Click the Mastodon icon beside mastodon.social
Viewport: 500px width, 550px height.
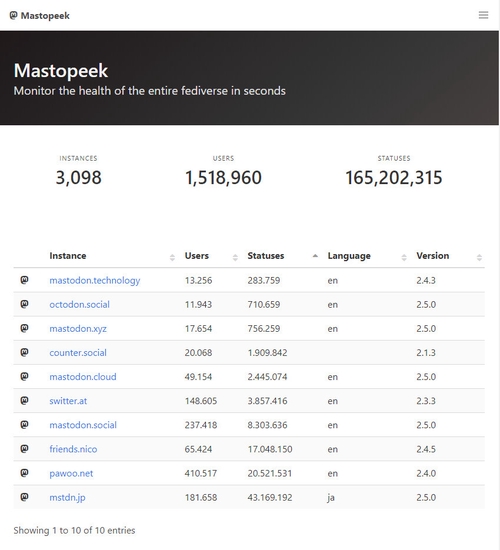24,425
